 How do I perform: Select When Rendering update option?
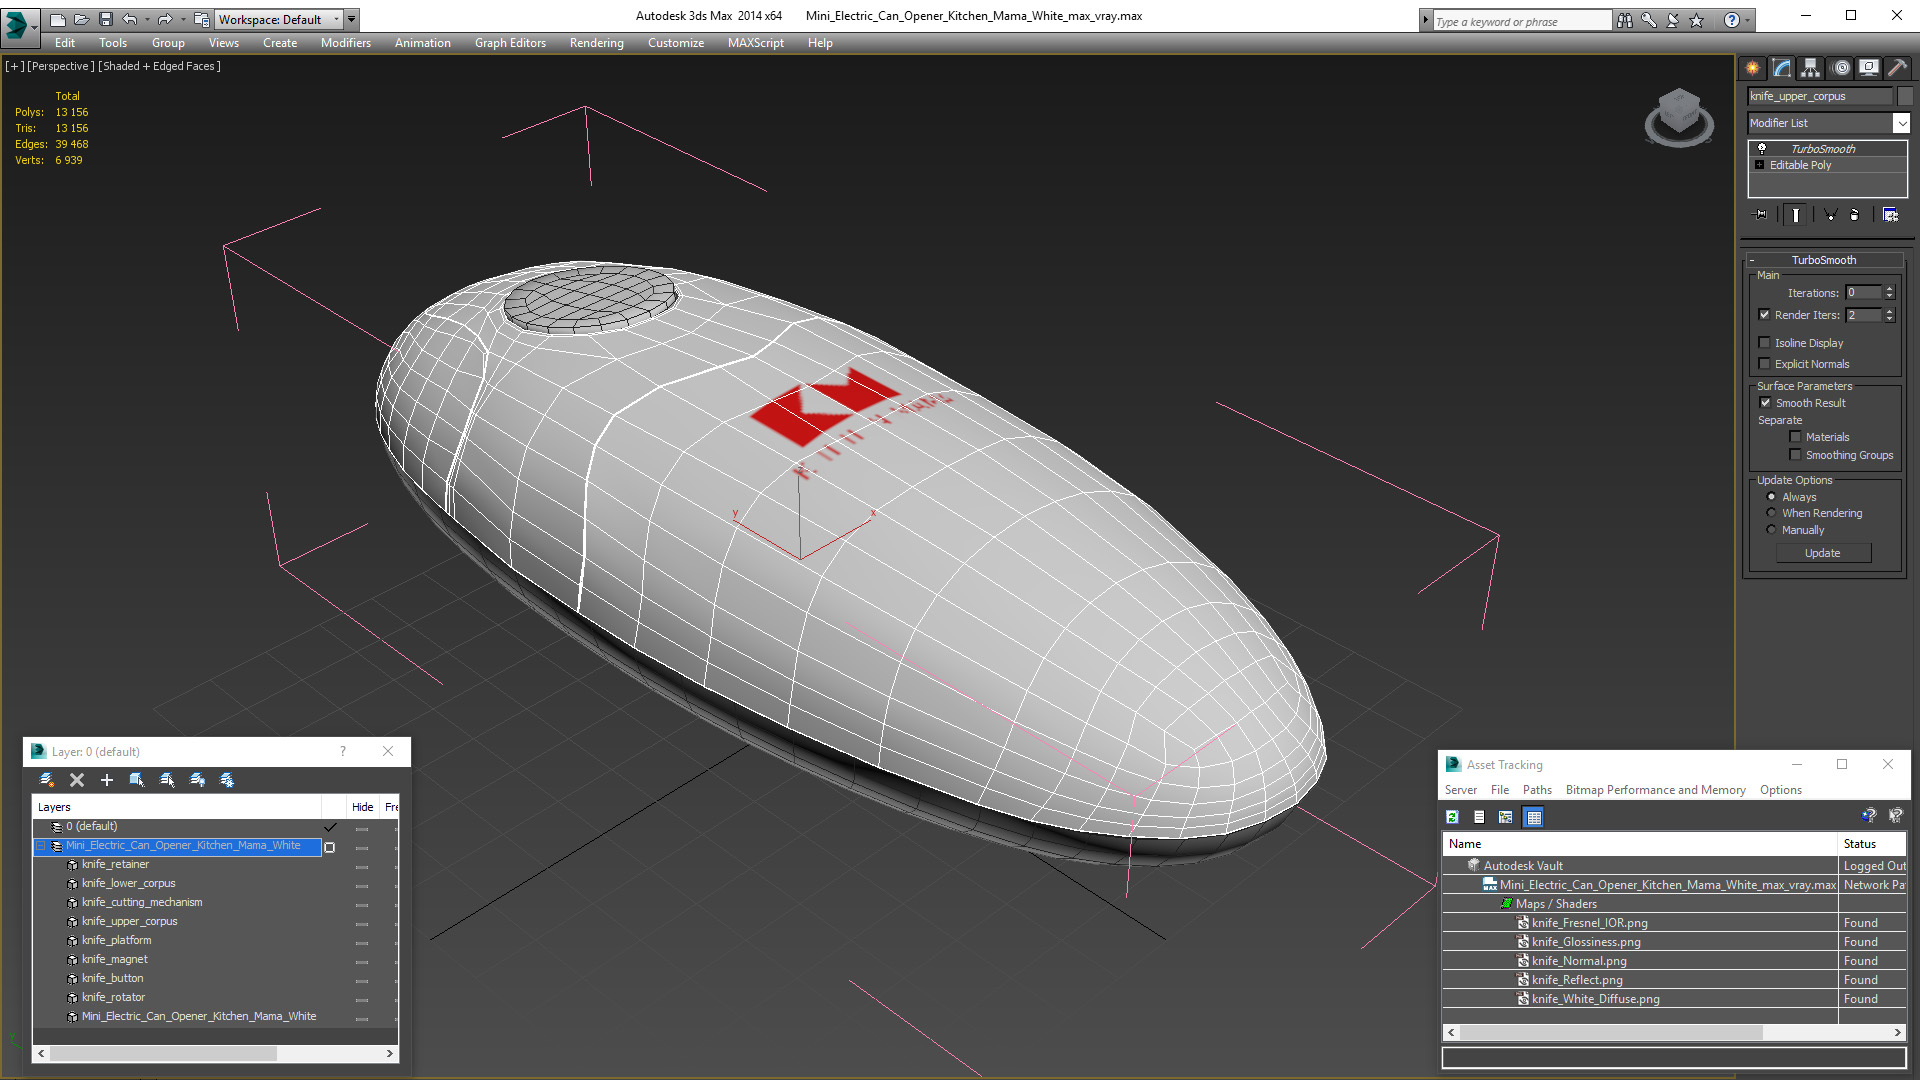pos(1771,513)
